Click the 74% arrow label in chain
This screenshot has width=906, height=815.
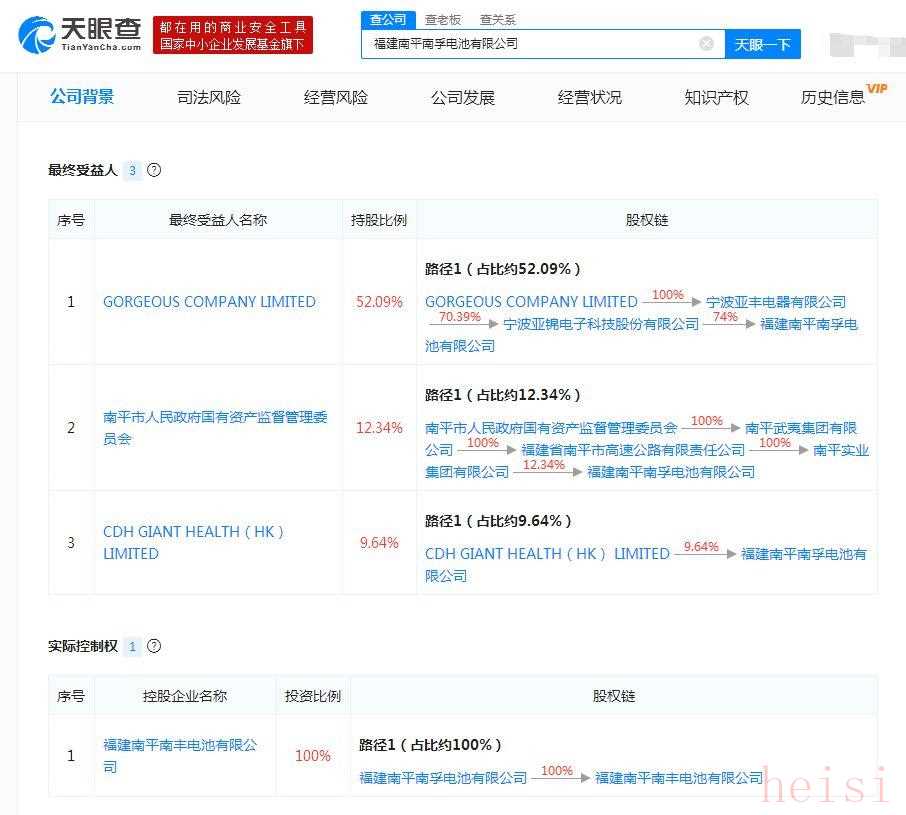pos(725,317)
